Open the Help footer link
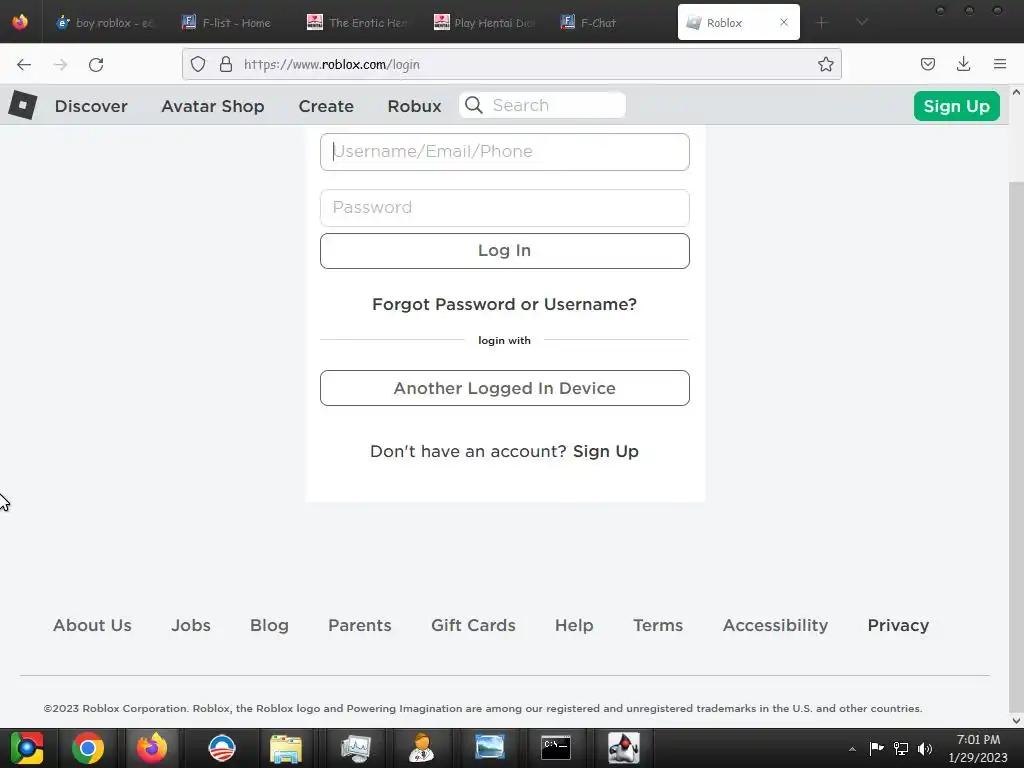1024x768 pixels. click(574, 625)
